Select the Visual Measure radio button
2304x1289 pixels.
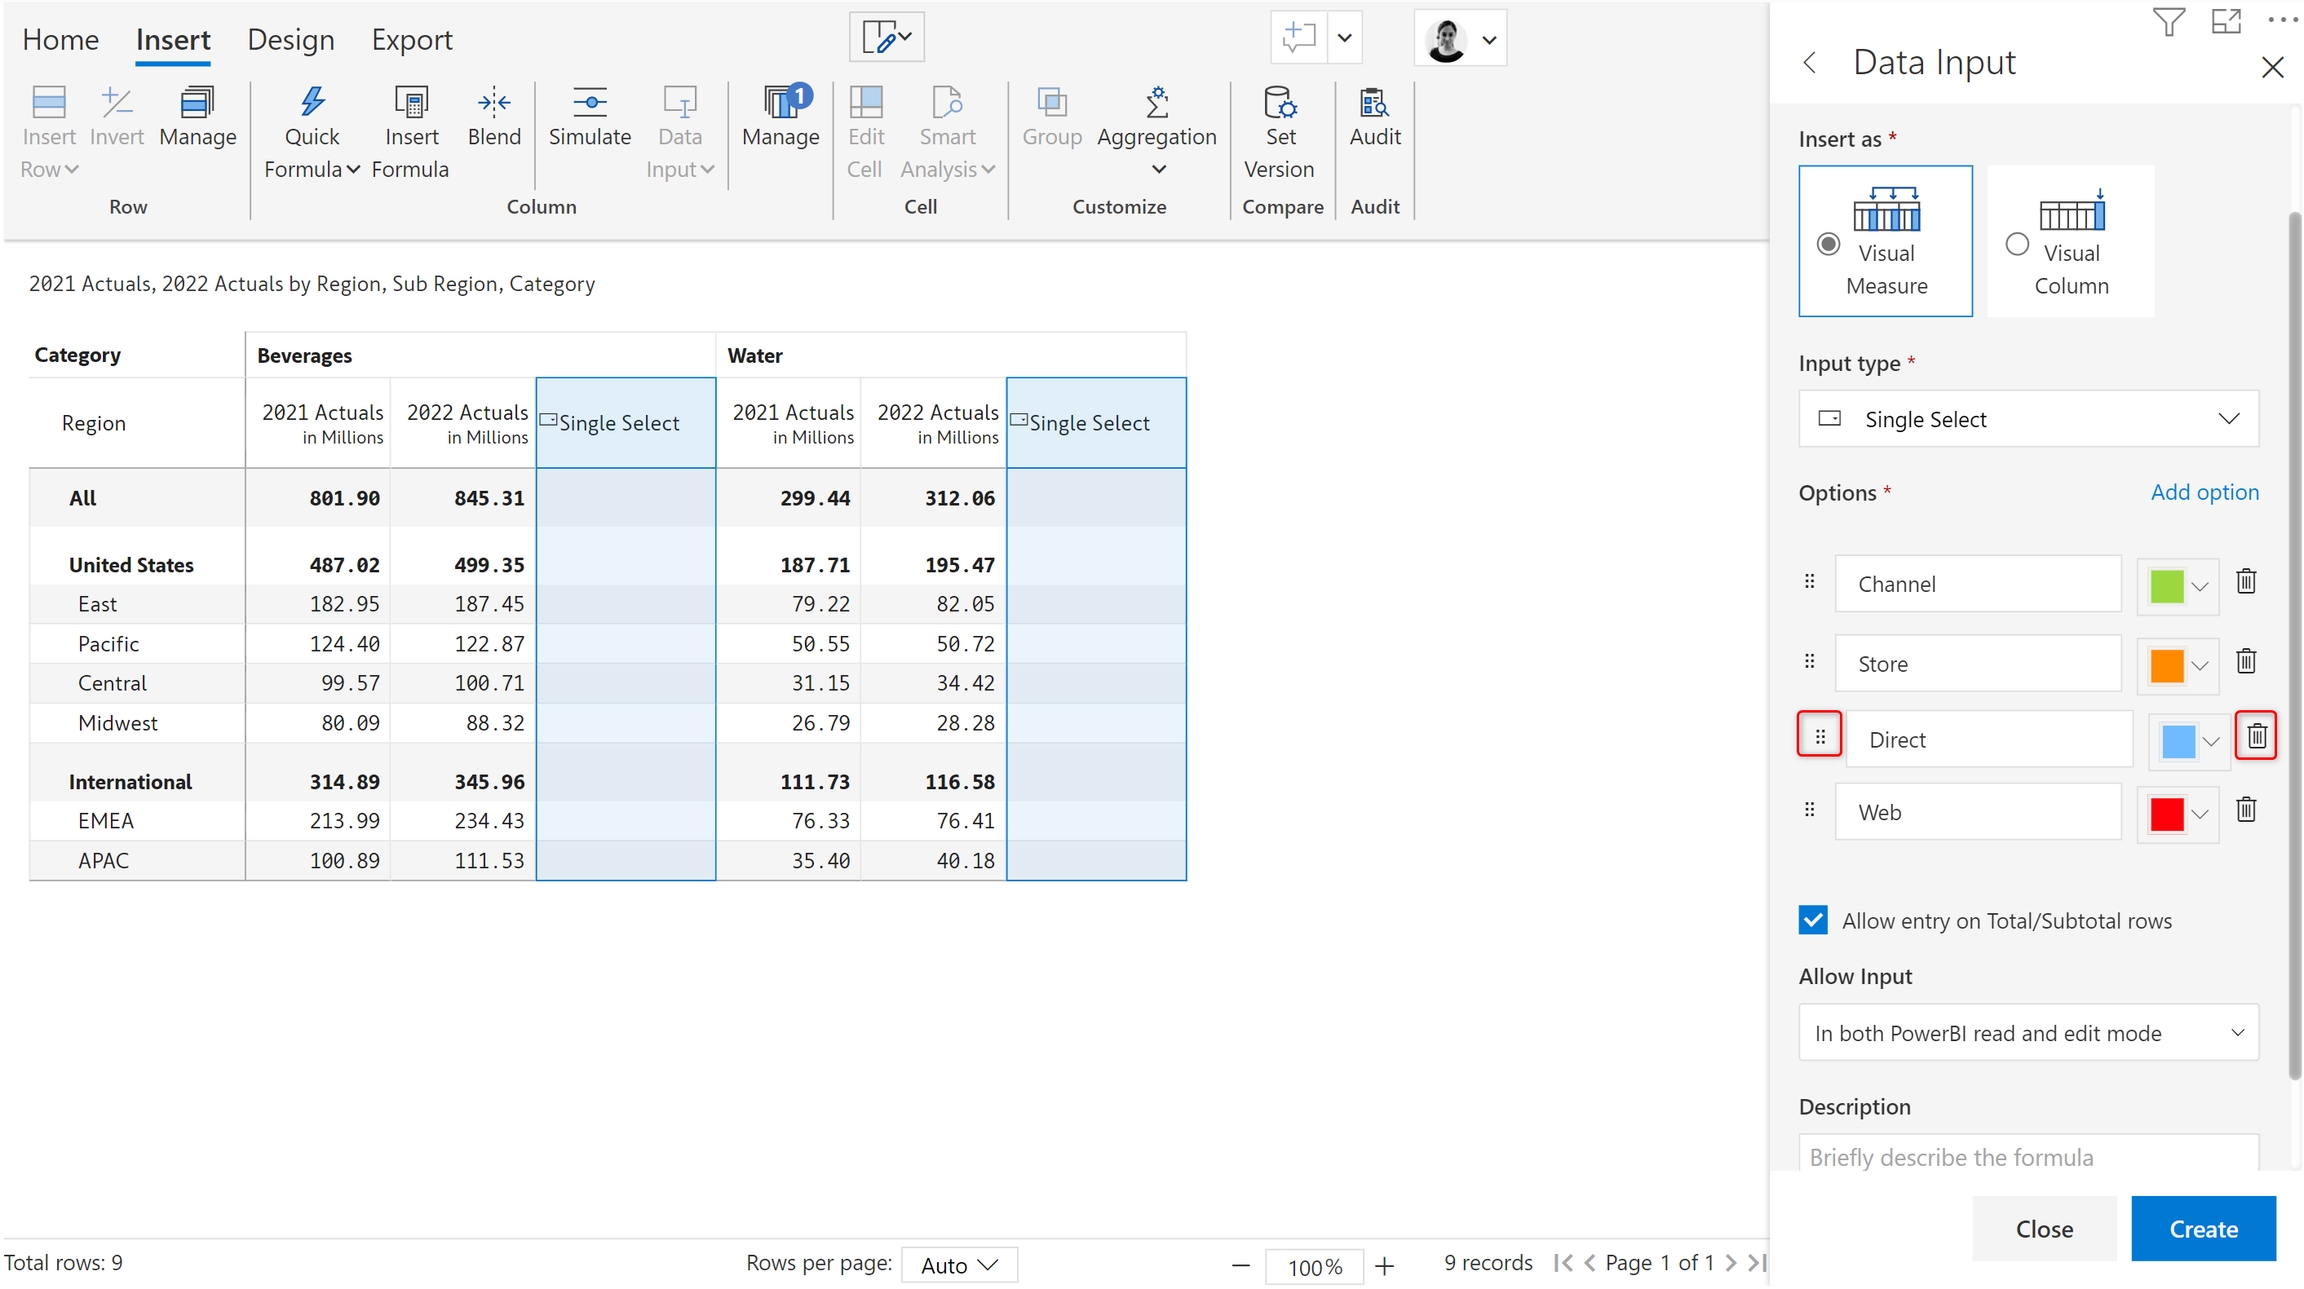(1828, 244)
